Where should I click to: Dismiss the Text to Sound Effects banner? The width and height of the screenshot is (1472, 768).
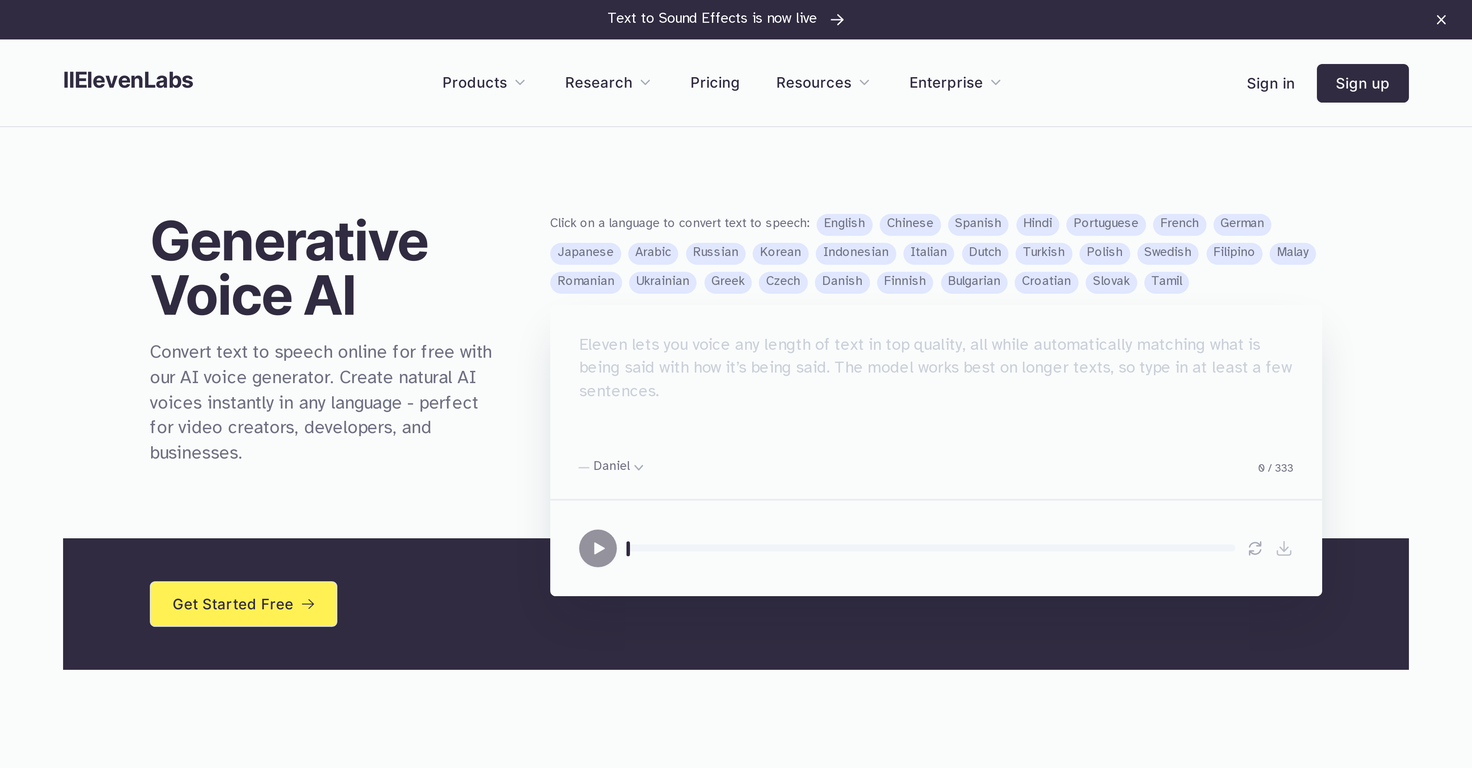pyautogui.click(x=1441, y=19)
